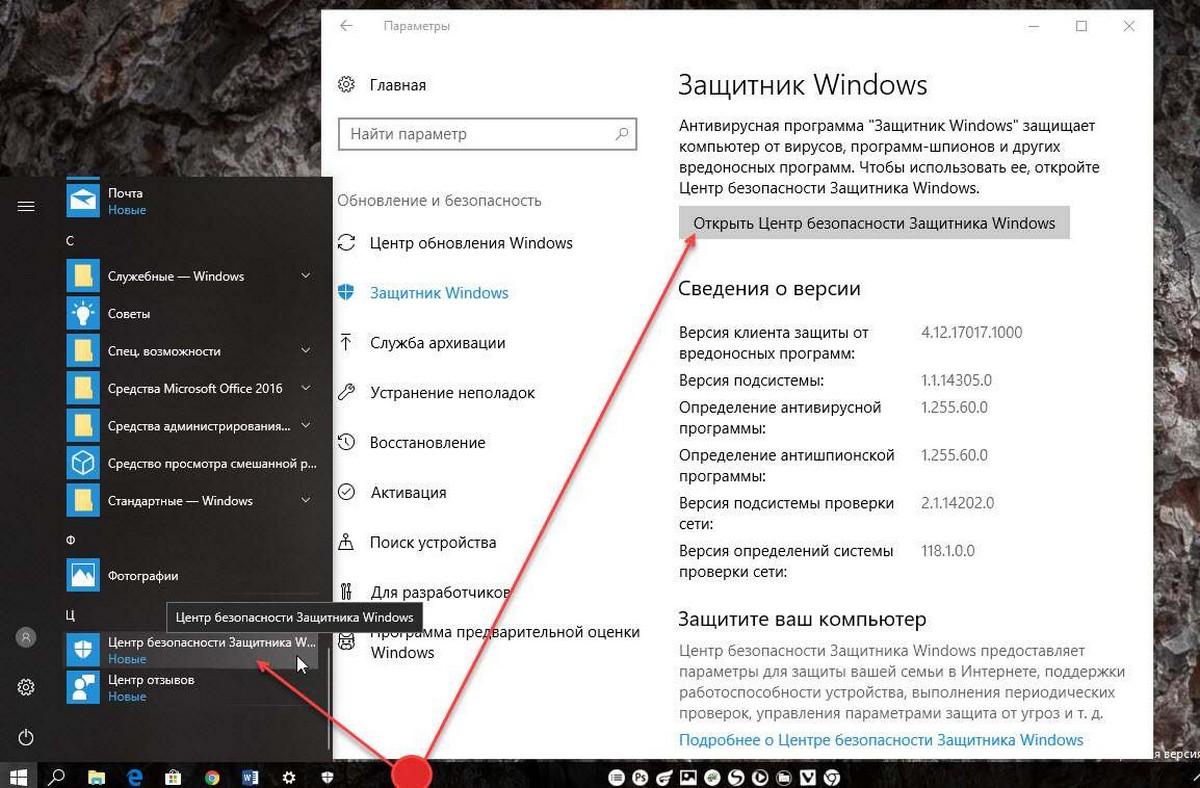Click Открыть Центр безопасности Защитника Windows button
The image size is (1200, 788).
tap(874, 223)
